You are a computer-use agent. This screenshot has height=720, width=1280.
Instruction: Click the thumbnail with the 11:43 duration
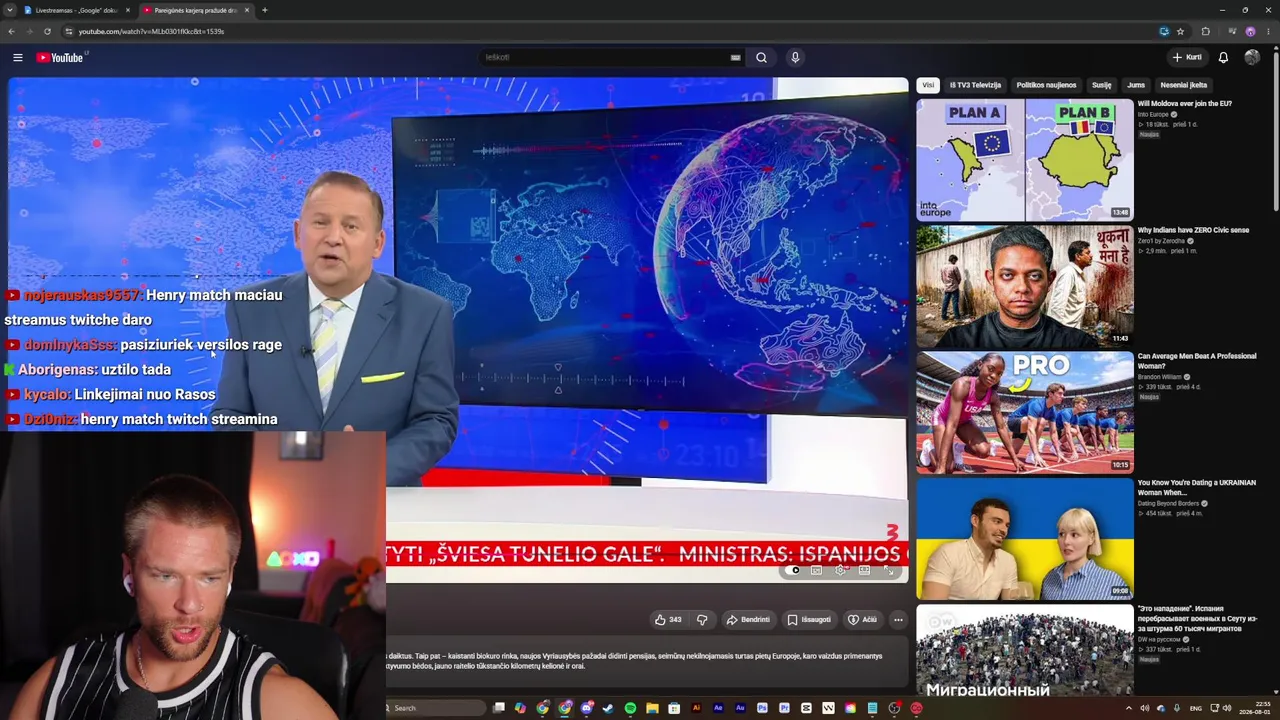click(1025, 286)
